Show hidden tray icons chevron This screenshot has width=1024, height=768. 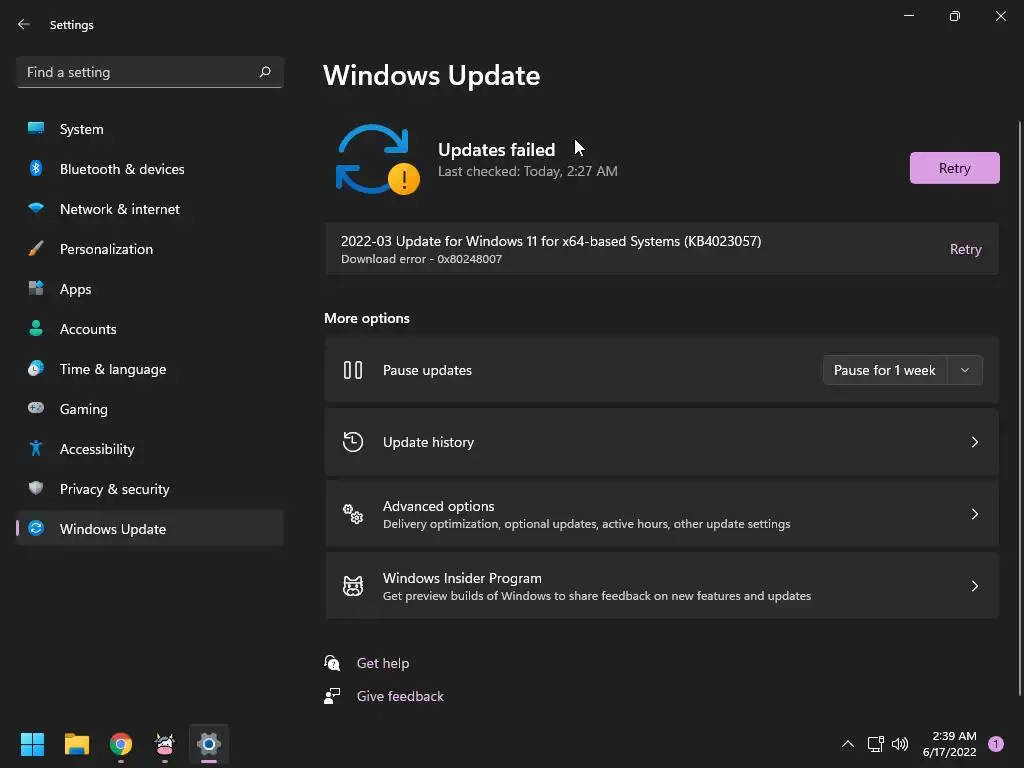coord(848,744)
